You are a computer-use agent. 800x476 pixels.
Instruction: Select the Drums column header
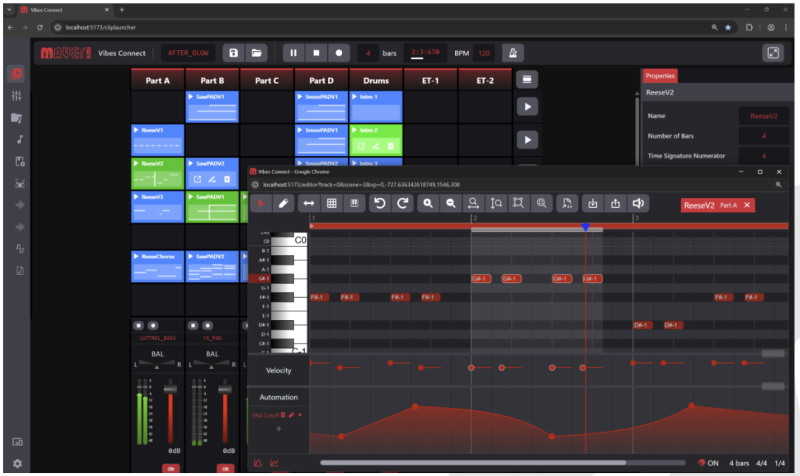(x=375, y=80)
